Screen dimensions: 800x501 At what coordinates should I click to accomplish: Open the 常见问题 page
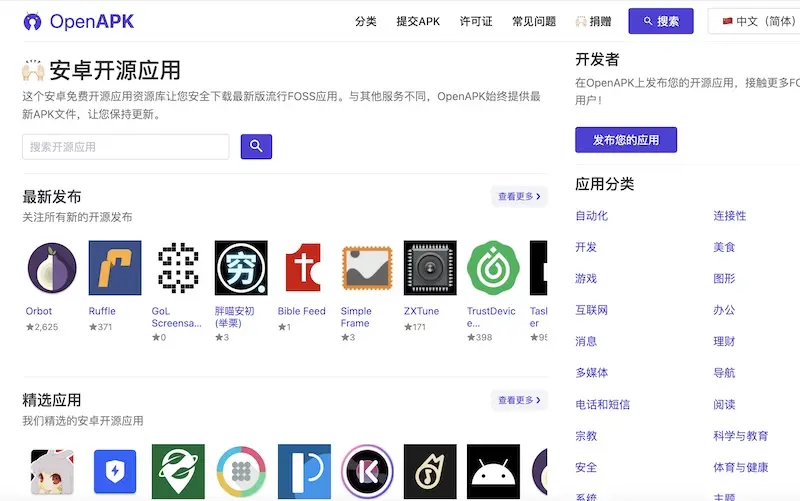click(534, 21)
